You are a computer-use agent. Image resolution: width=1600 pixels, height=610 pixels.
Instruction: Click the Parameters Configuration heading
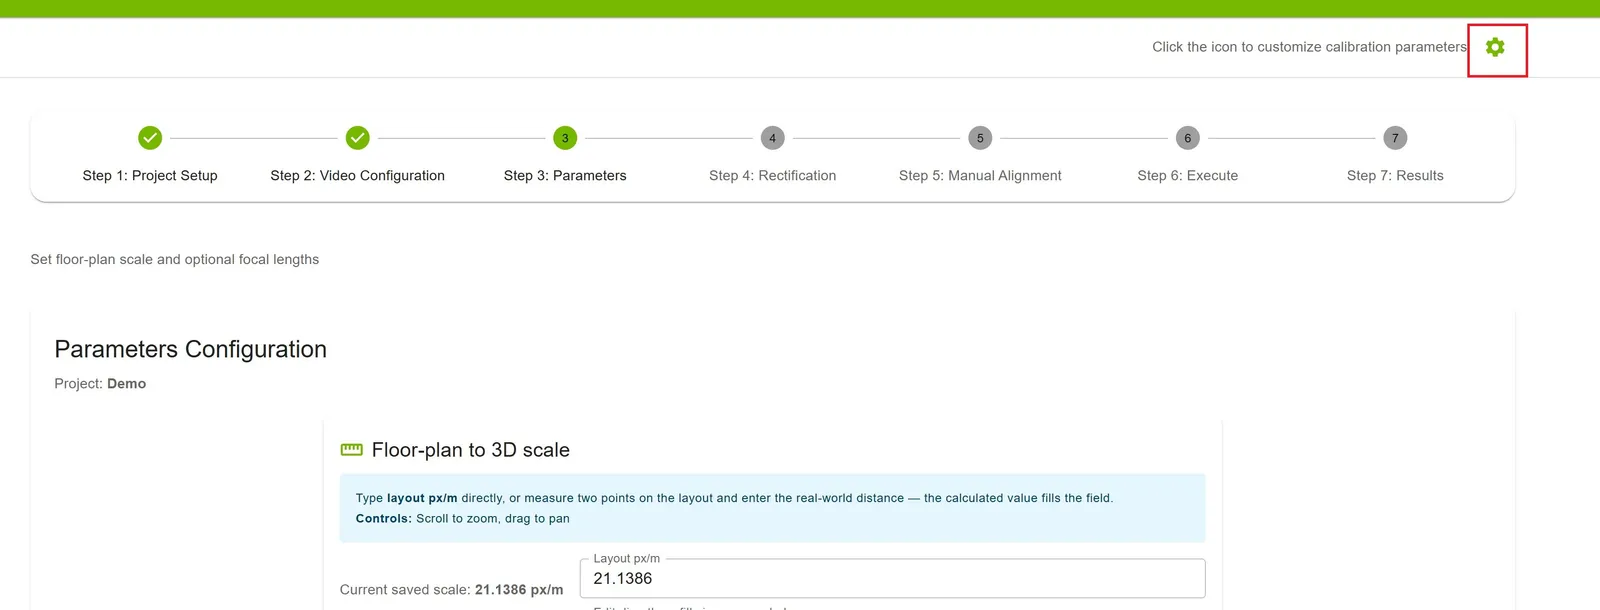coord(191,349)
